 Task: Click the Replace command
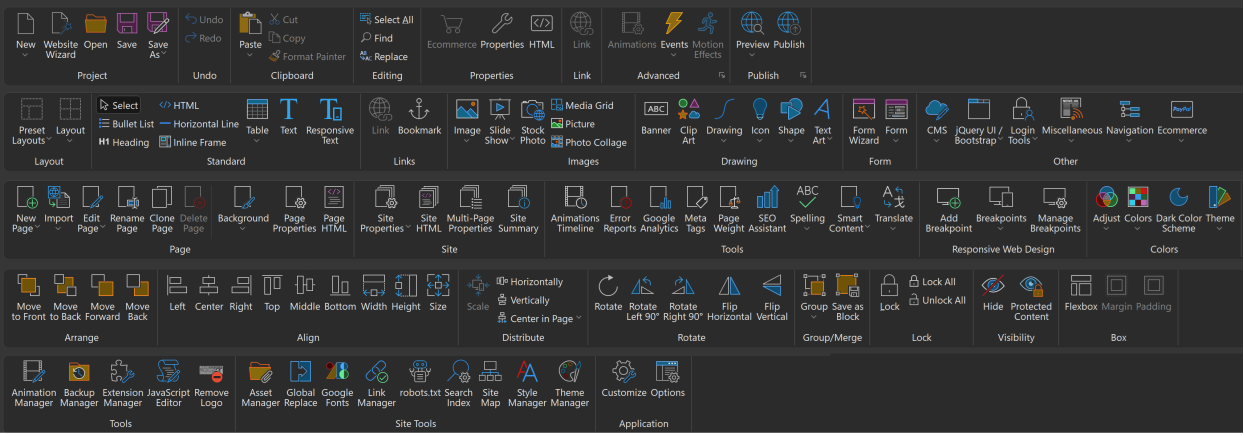(x=383, y=57)
